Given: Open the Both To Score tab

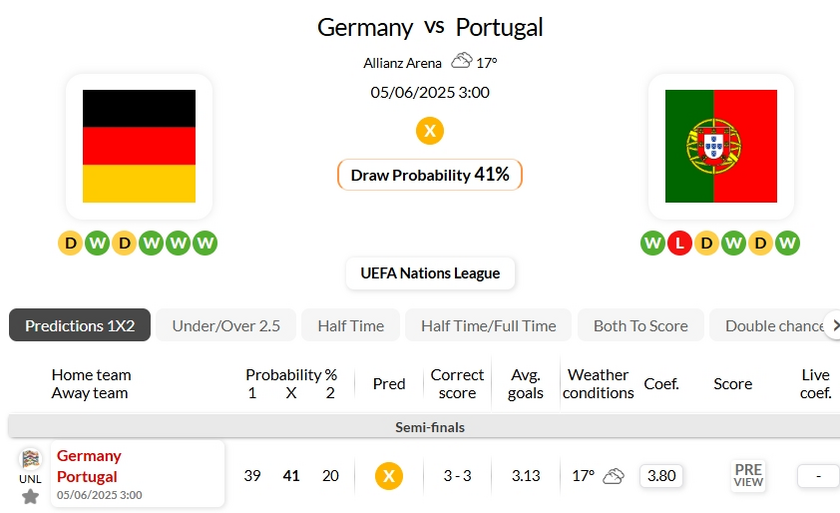Looking at the screenshot, I should 640,326.
